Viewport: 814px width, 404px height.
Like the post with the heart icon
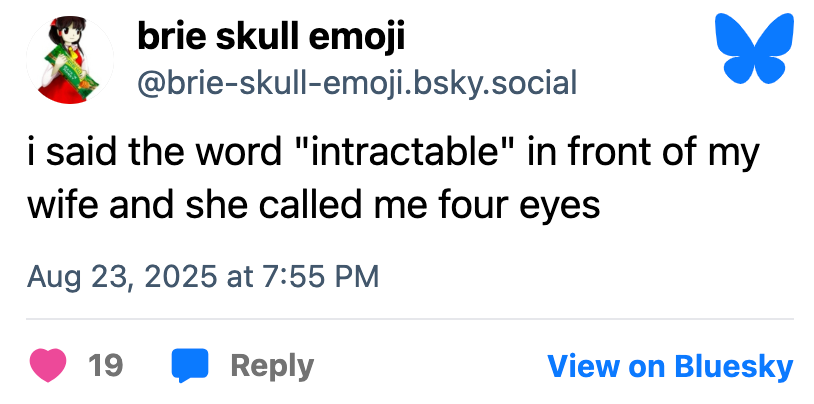point(48,365)
